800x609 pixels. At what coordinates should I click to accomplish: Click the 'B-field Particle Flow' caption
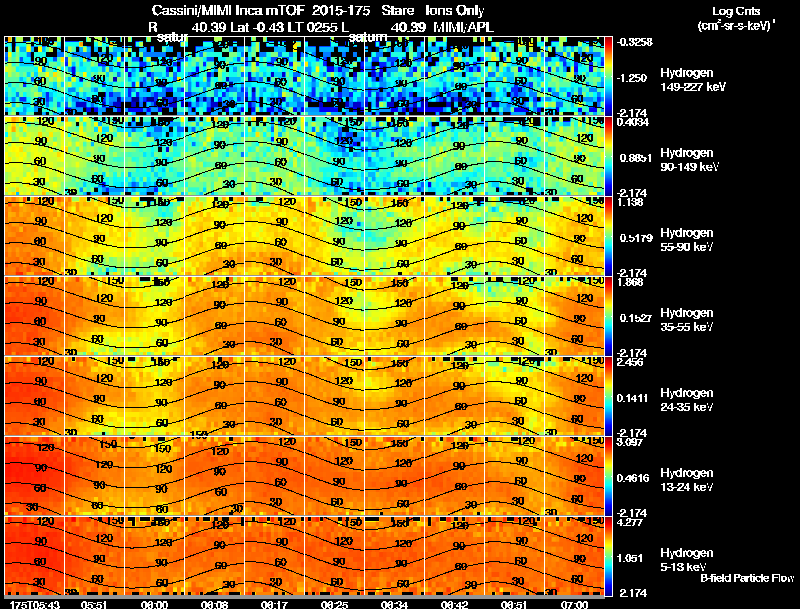[x=747, y=578]
